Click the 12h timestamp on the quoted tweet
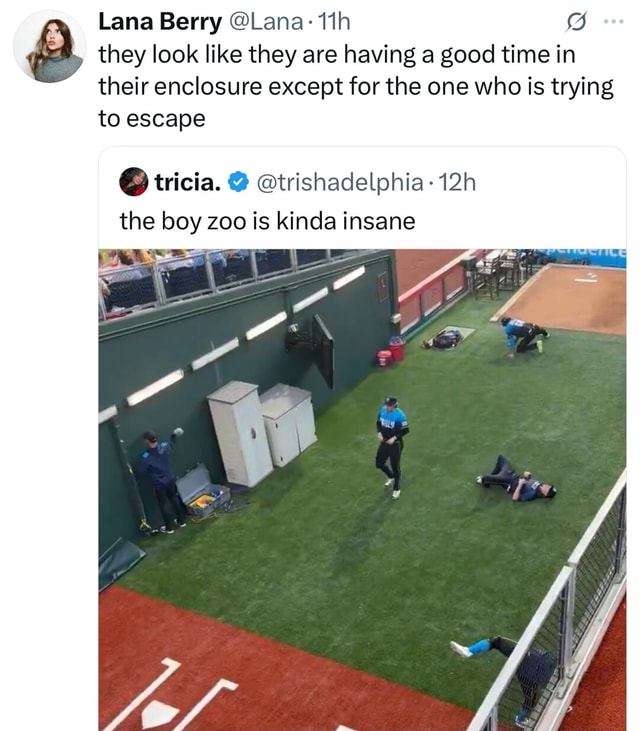640x731 pixels. click(457, 182)
